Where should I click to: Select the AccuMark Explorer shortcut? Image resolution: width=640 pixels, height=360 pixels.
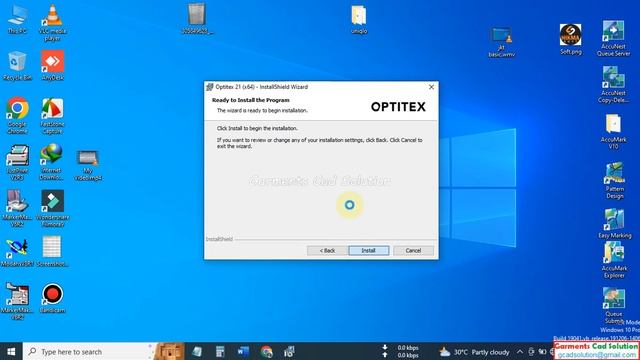click(614, 260)
